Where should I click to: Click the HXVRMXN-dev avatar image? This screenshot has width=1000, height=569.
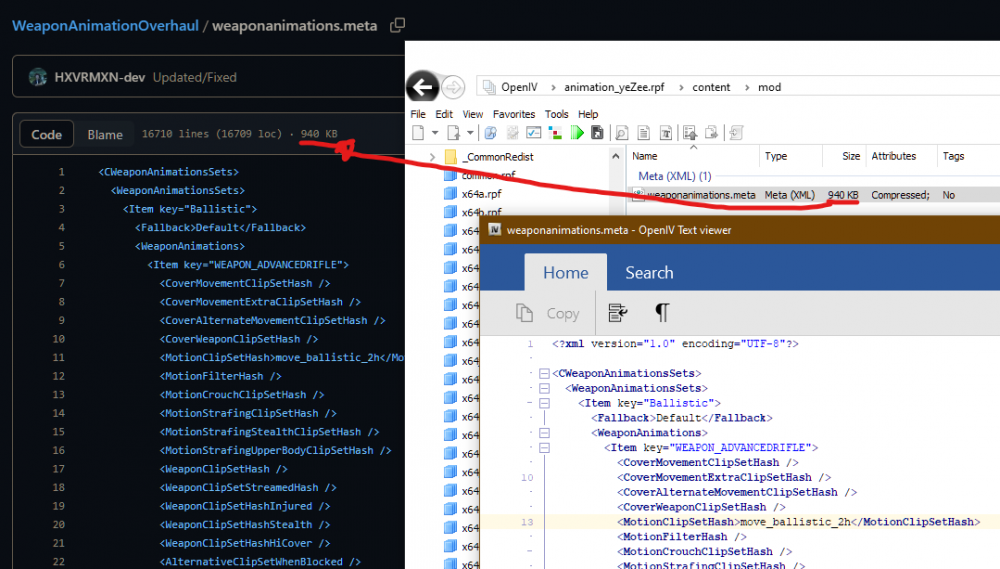point(38,77)
